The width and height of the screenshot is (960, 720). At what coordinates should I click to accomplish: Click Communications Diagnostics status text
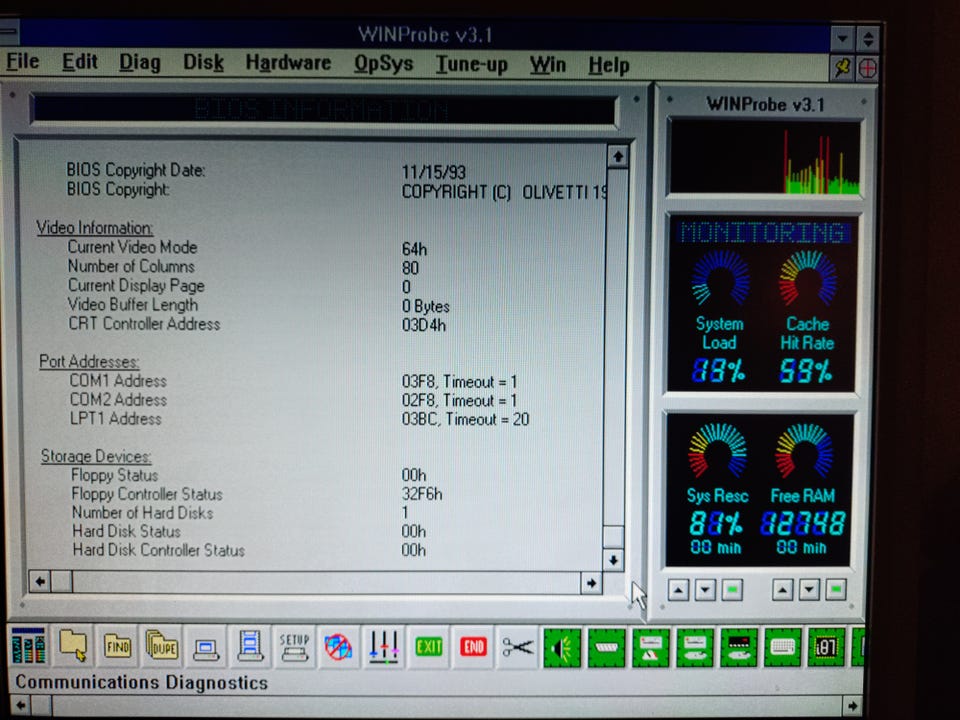pyautogui.click(x=141, y=682)
